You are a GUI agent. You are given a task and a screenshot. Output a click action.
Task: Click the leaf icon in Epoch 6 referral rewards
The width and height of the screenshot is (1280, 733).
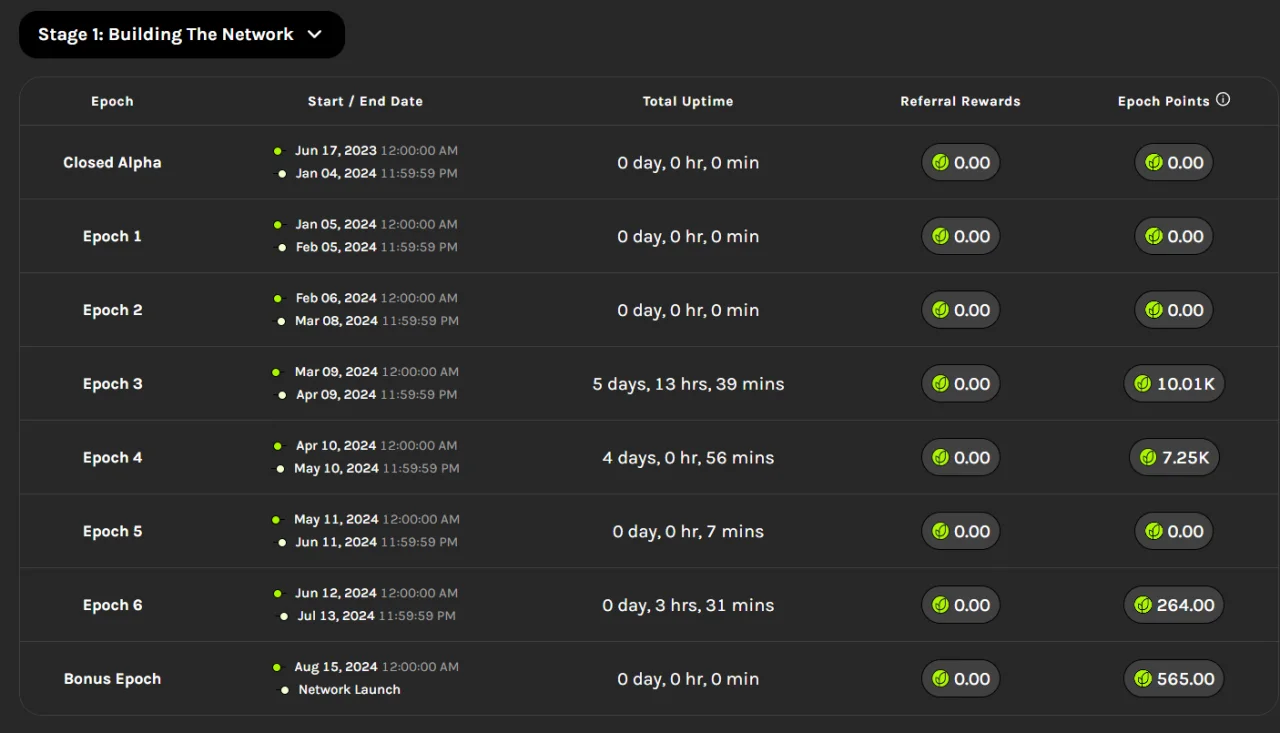940,605
